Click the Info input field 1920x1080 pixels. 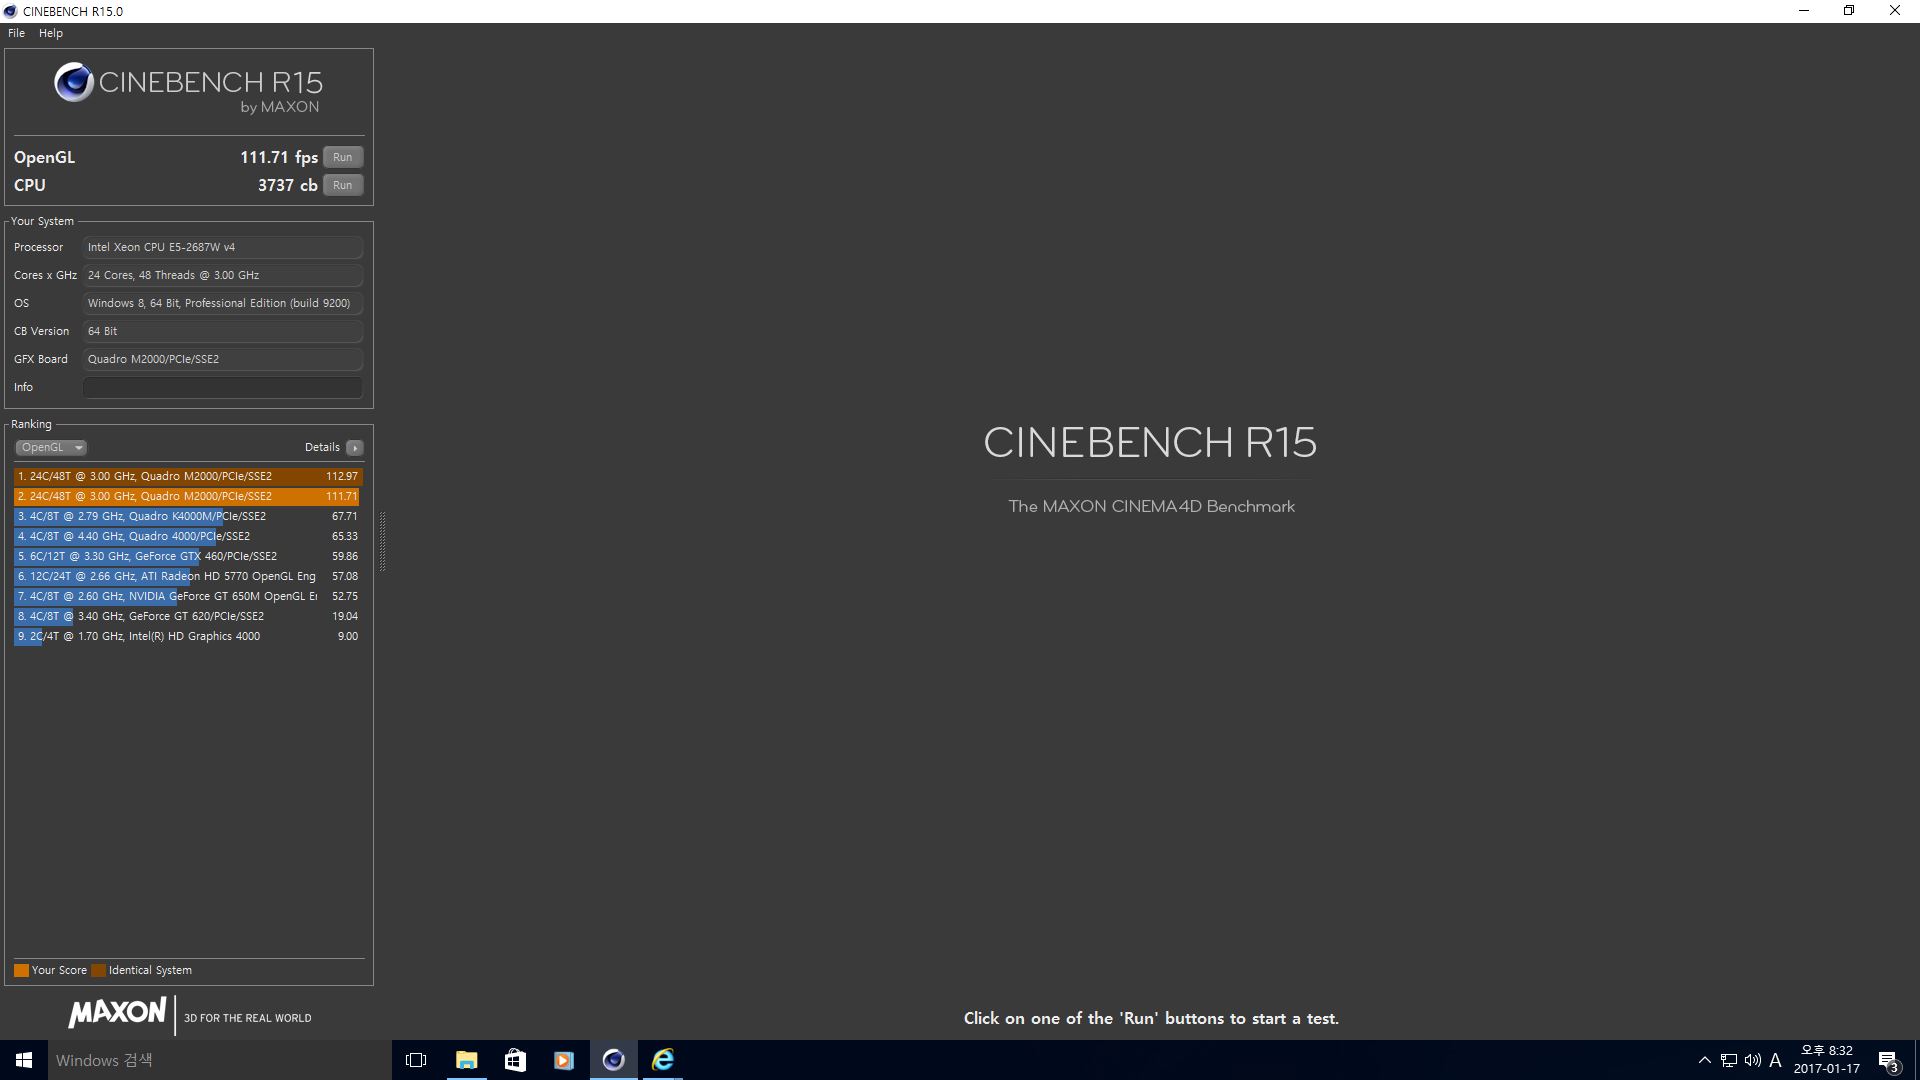pos(222,387)
